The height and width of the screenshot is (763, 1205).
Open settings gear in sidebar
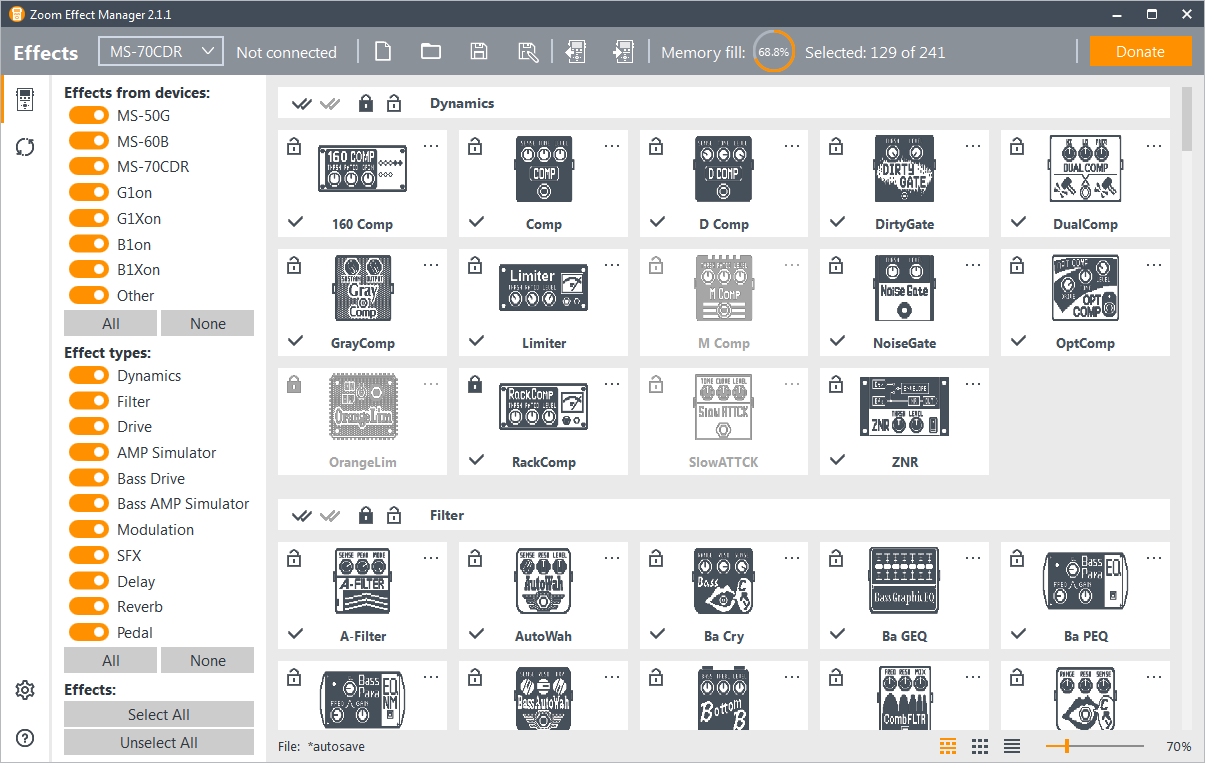(x=25, y=690)
